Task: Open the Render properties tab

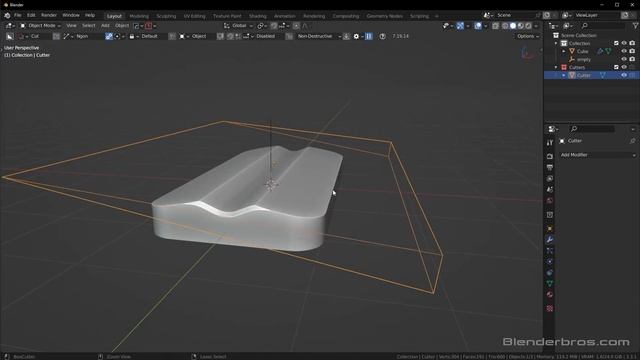Action: [550, 156]
